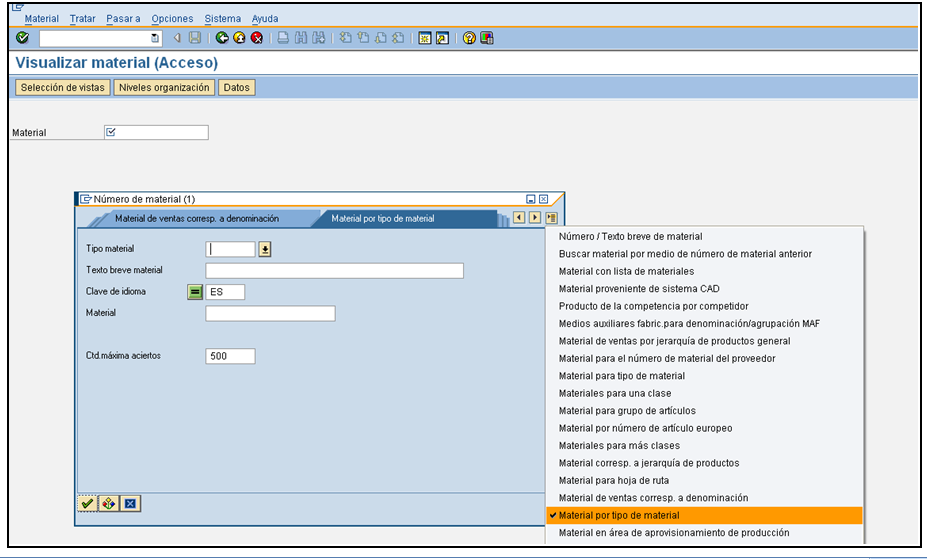Open the command field history dropdown
This screenshot has height=559, width=927.
(x=155, y=38)
